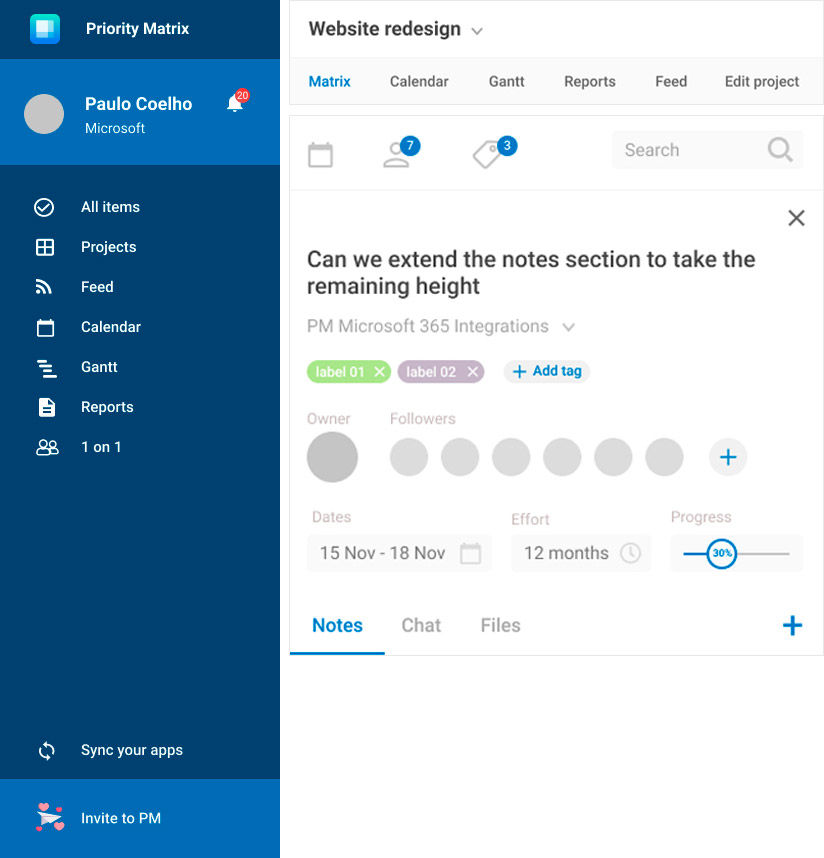Remove the label 02 tag

pyautogui.click(x=472, y=372)
